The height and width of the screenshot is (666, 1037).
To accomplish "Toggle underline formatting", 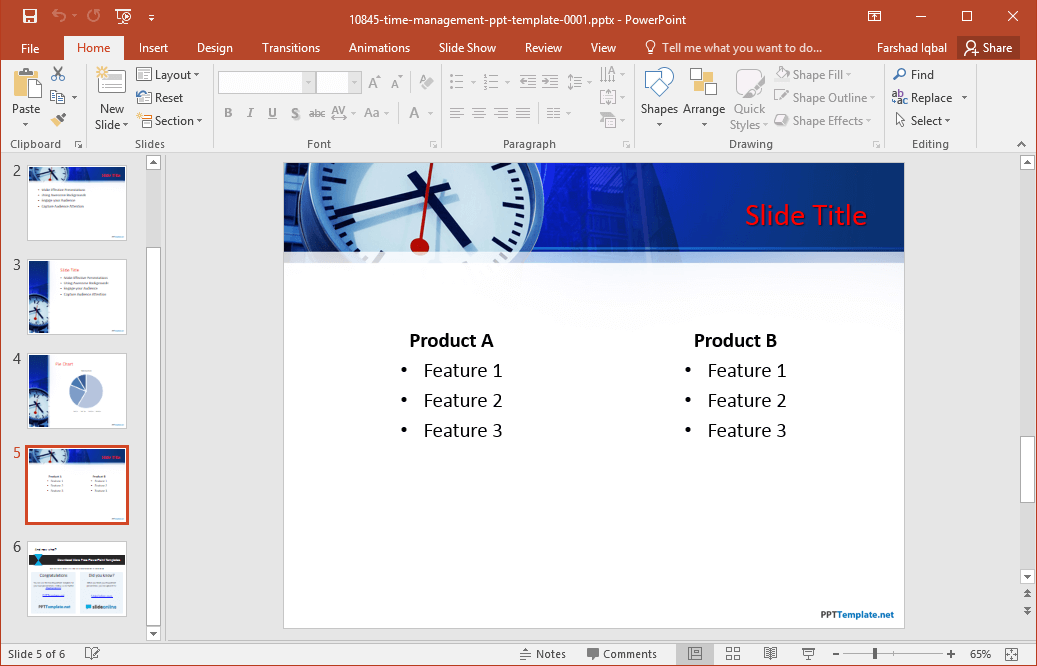I will [x=270, y=113].
